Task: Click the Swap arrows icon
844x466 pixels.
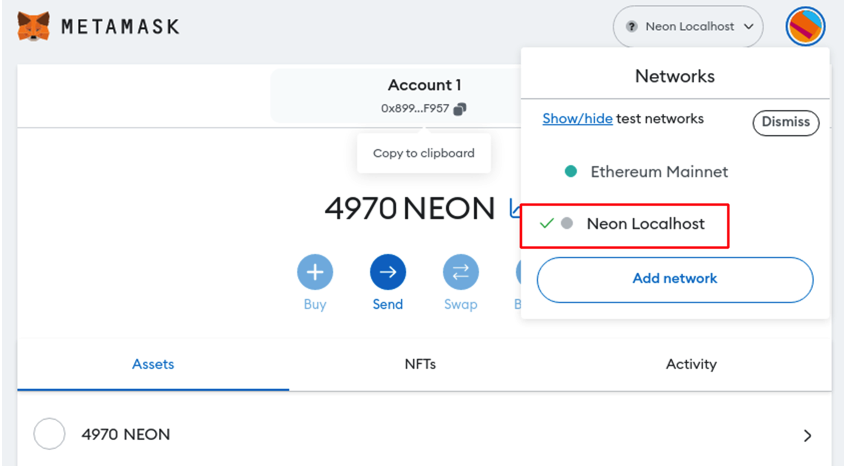Action: coord(461,272)
